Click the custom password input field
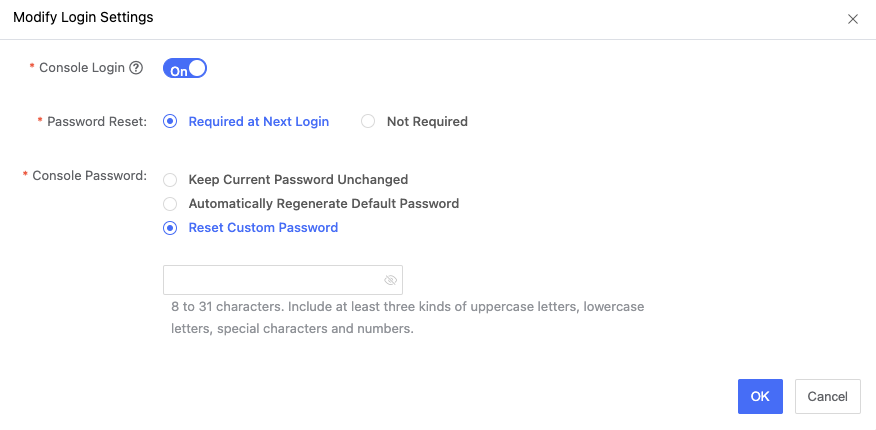 [272, 280]
